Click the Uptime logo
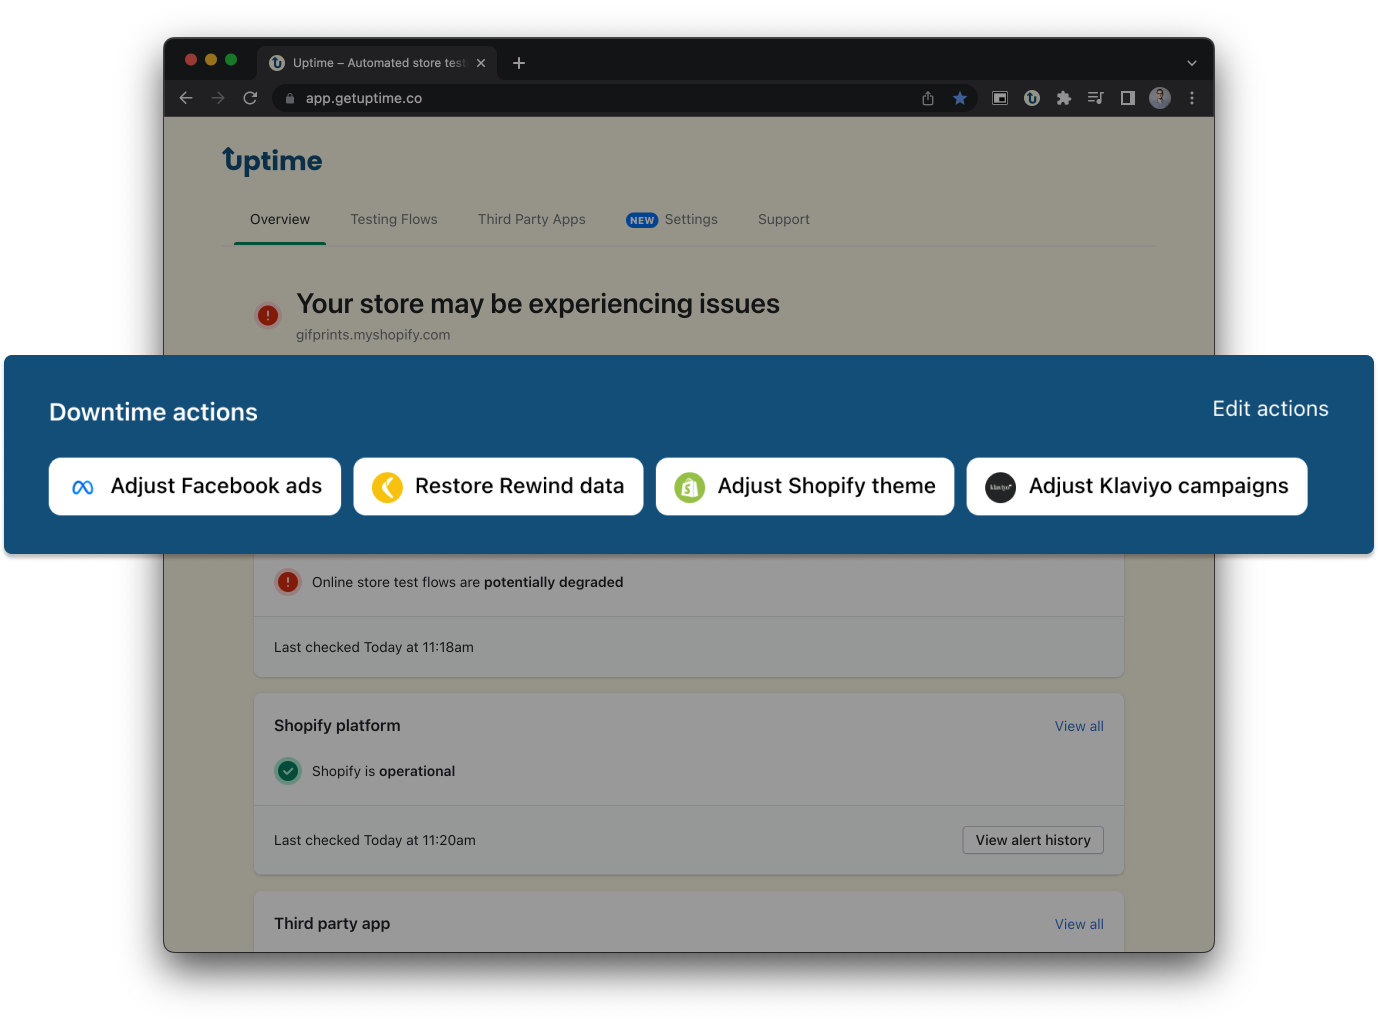Viewport: 1378px width, 1026px height. pos(272,161)
